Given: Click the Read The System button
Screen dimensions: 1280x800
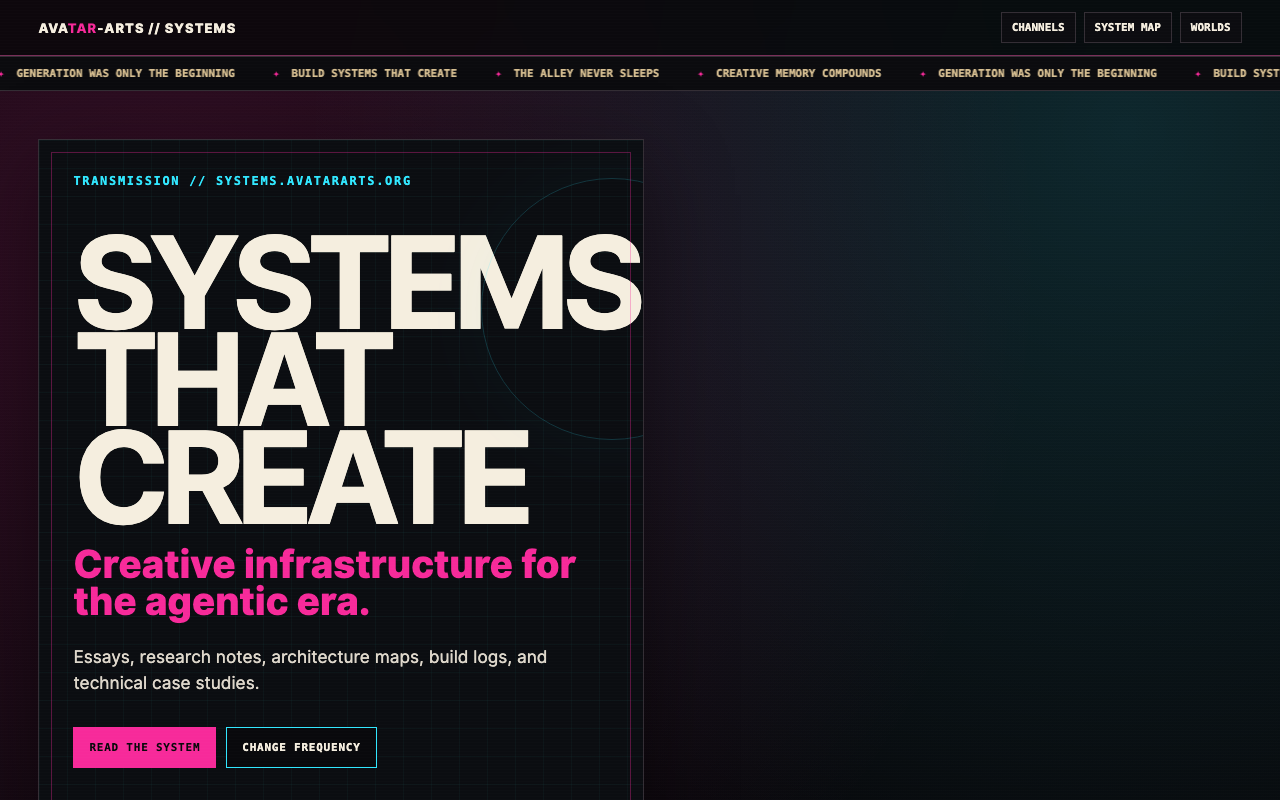Looking at the screenshot, I should pyautogui.click(x=144, y=747).
